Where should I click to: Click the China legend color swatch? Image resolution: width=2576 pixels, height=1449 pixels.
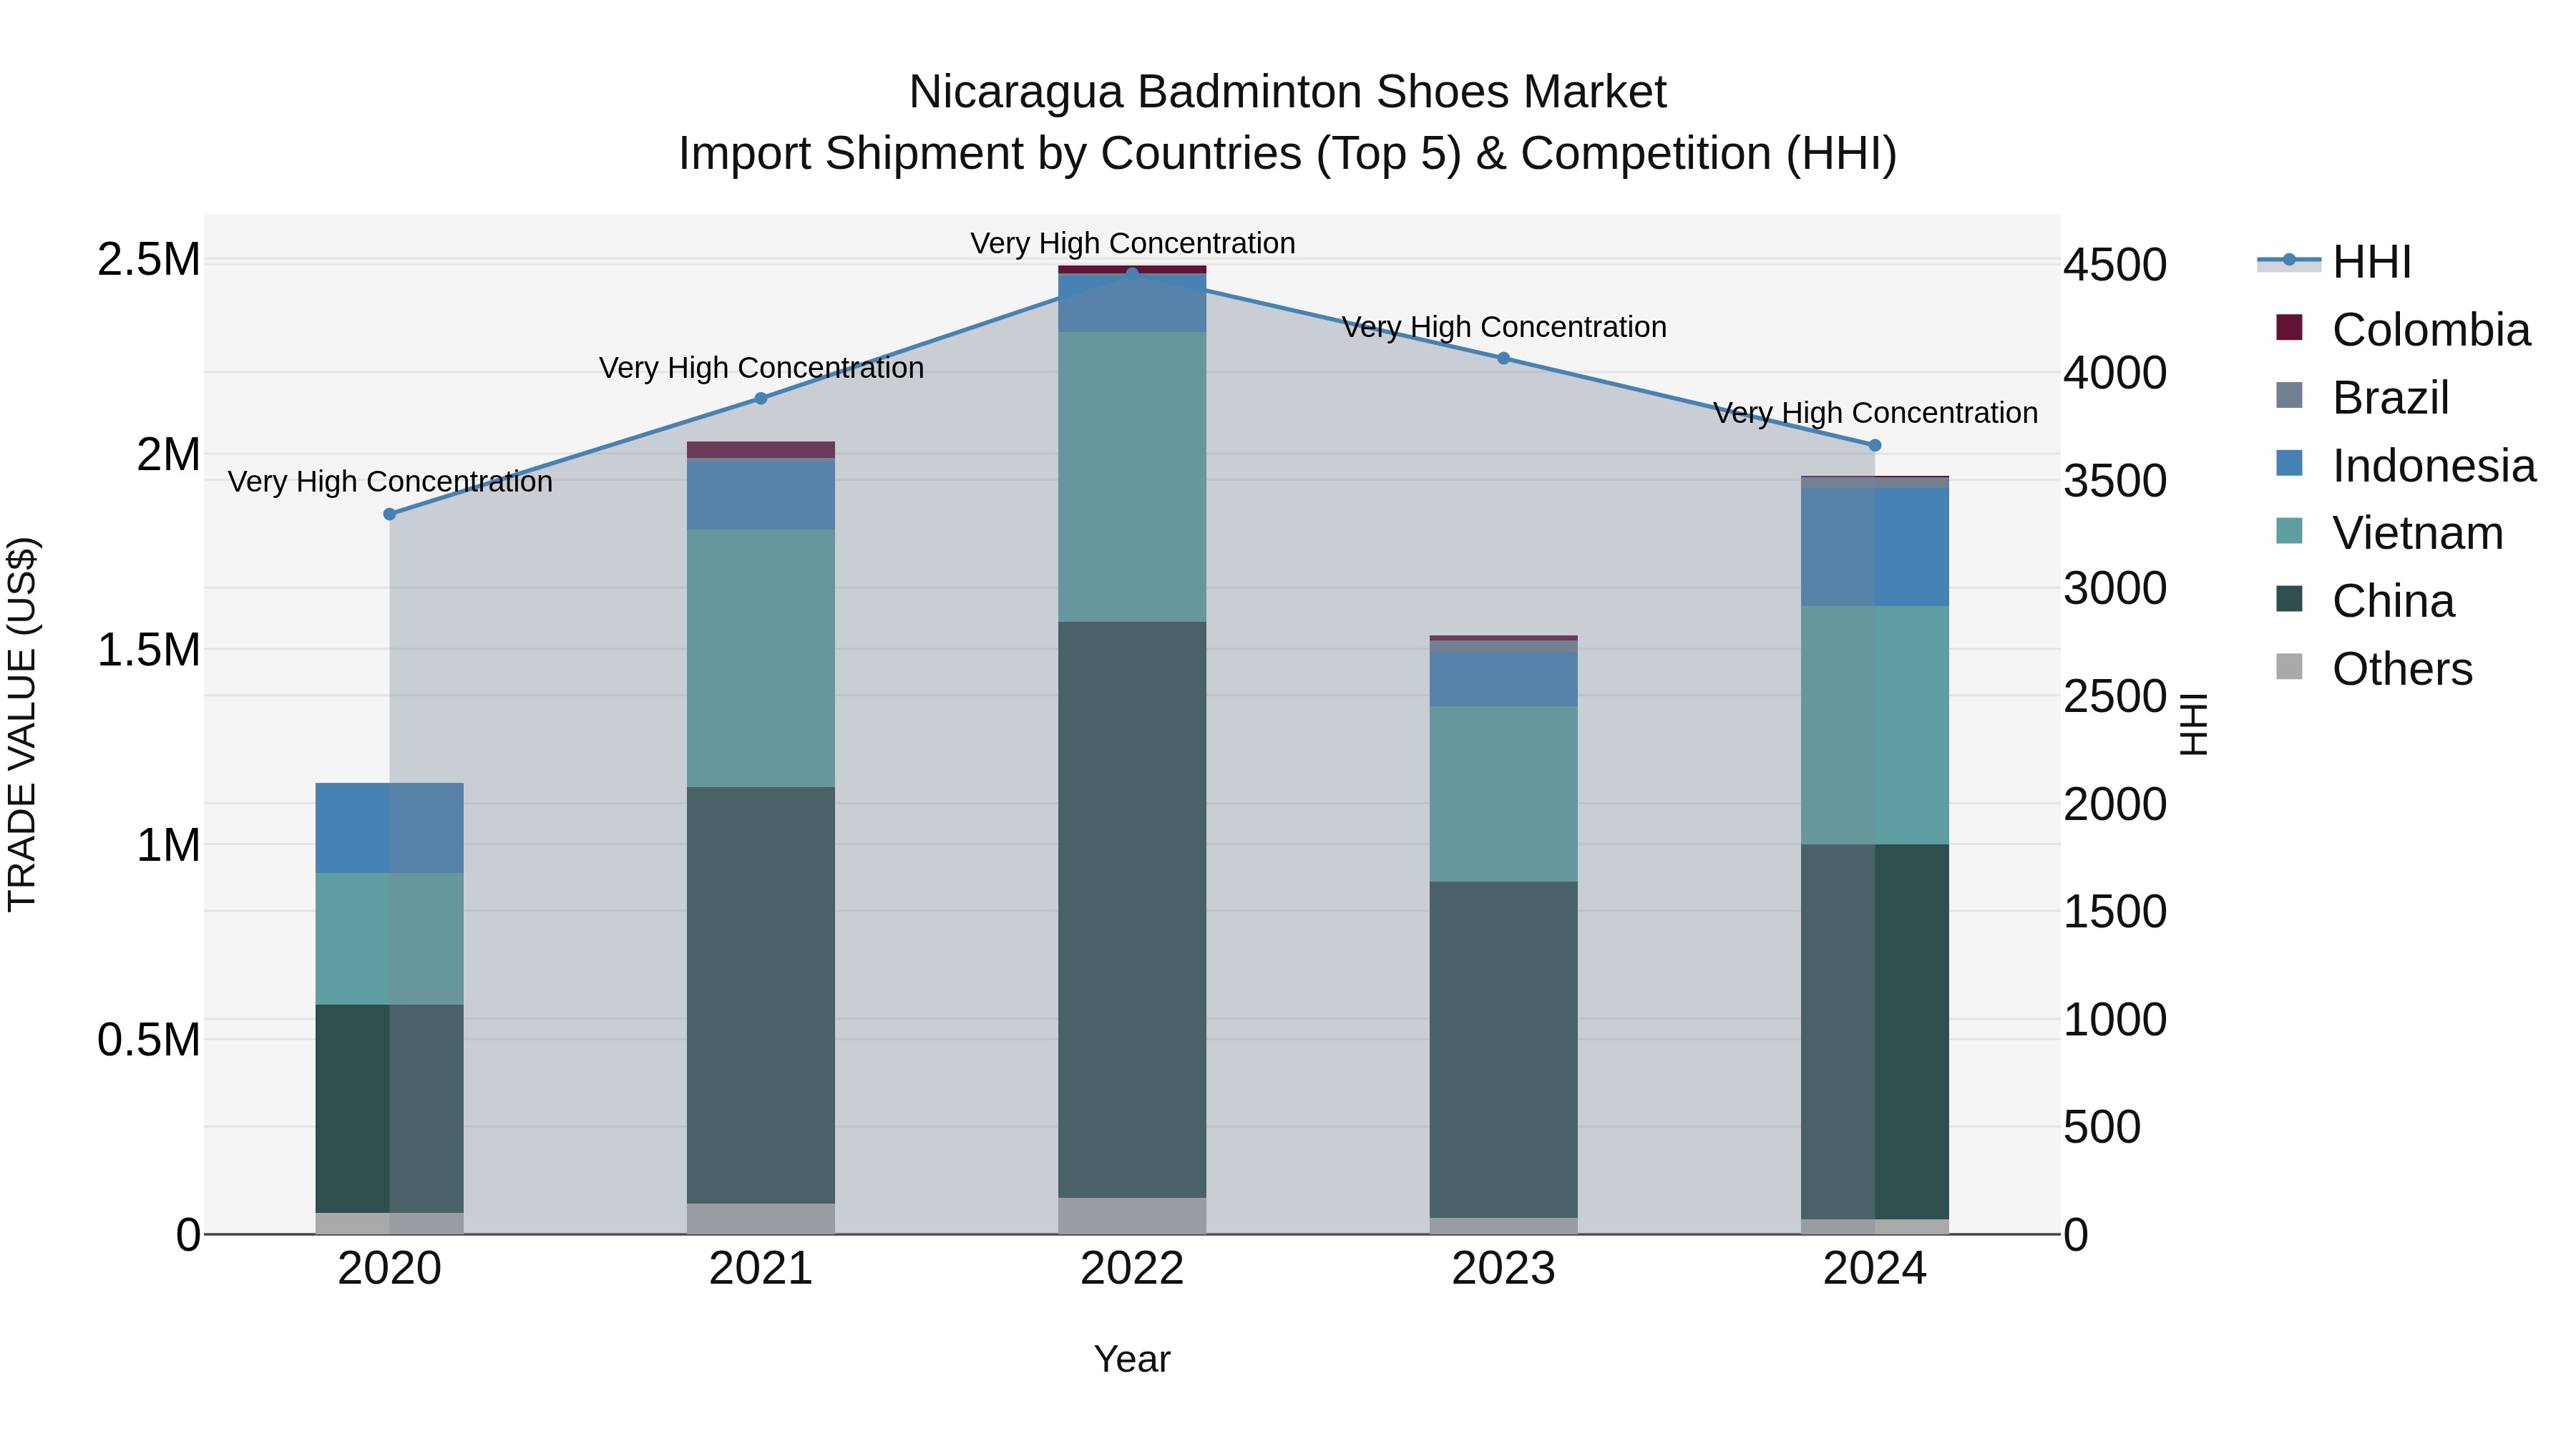click(x=2289, y=600)
